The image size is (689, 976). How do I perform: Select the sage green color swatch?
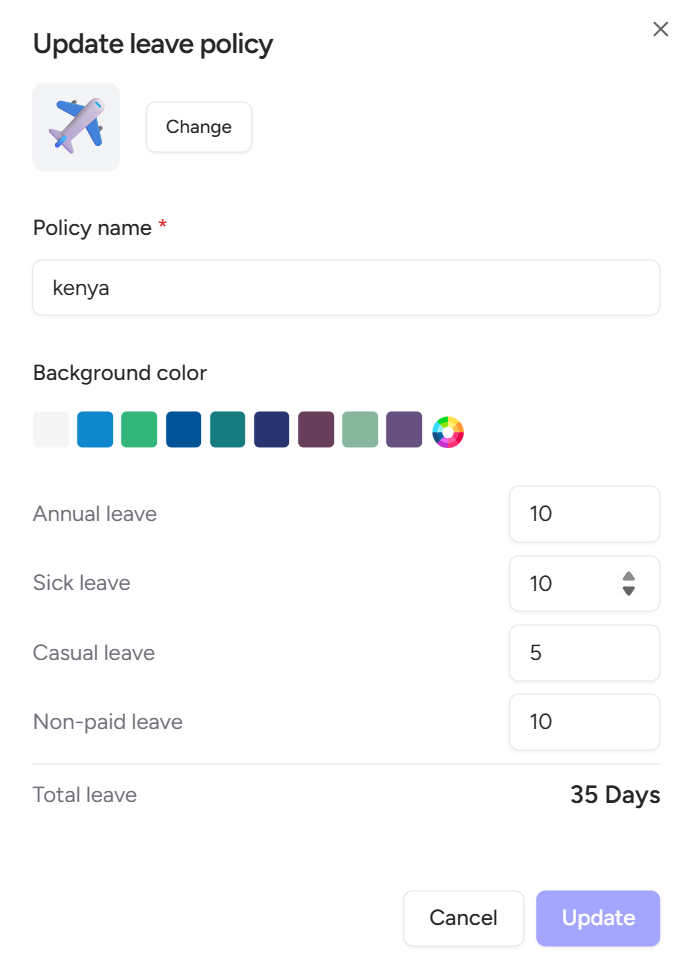(360, 429)
